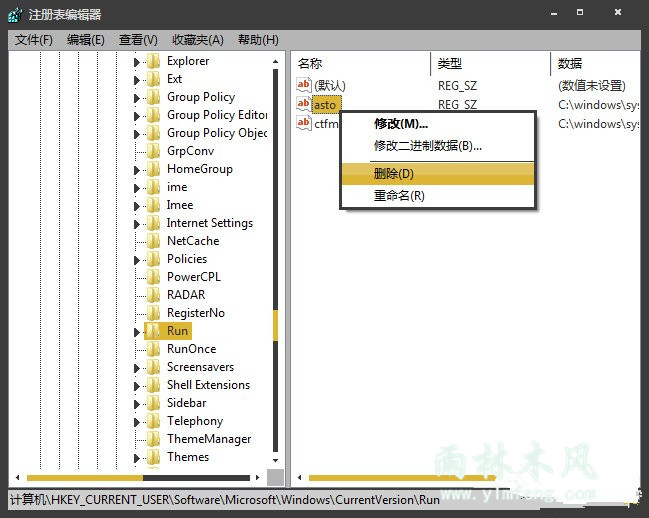
Task: Select the ime tree key
Action: (x=177, y=187)
